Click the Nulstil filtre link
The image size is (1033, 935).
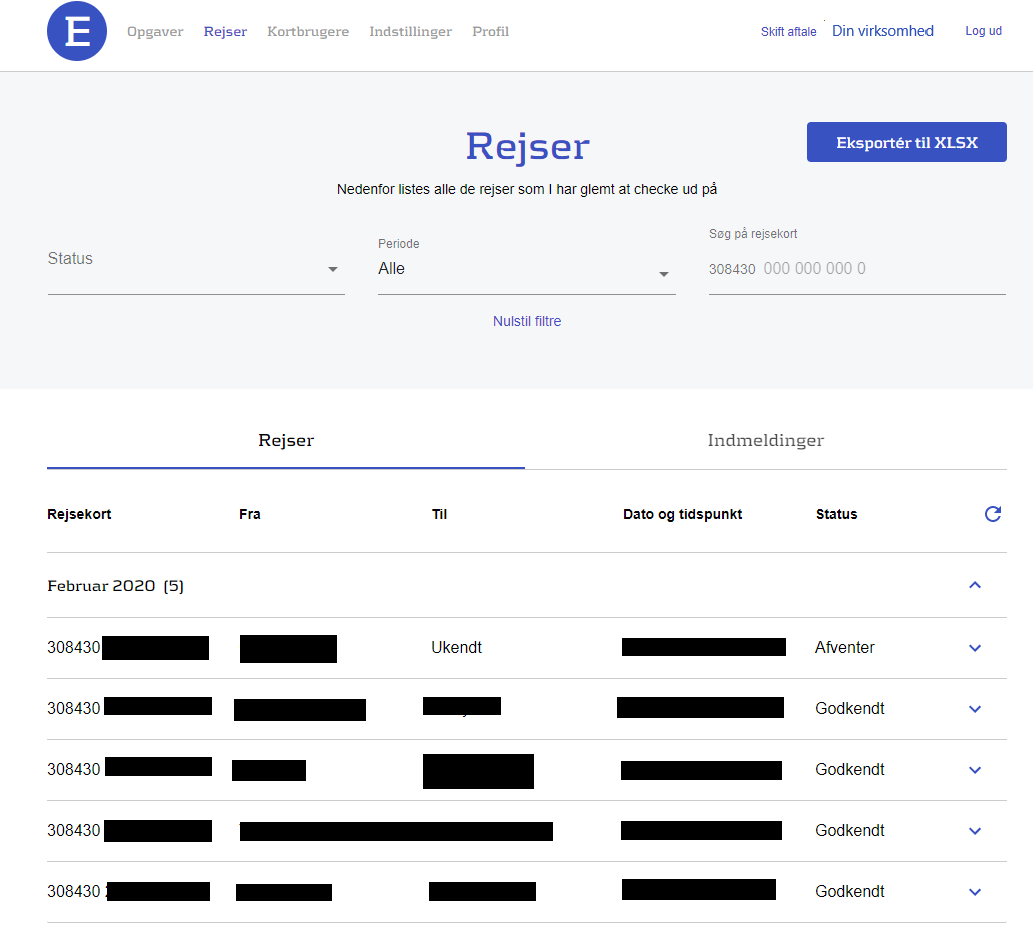[527, 321]
